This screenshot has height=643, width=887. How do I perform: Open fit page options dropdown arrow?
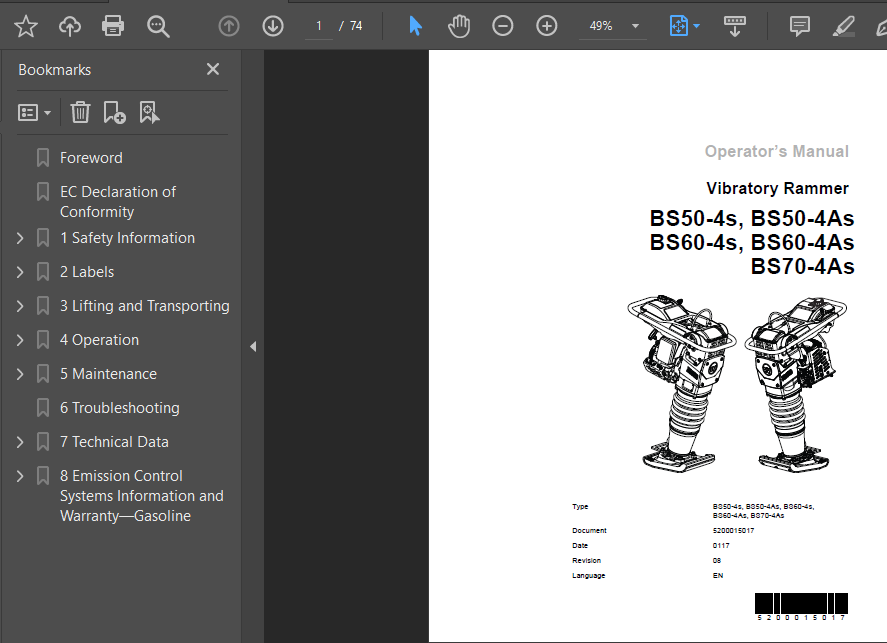click(696, 26)
